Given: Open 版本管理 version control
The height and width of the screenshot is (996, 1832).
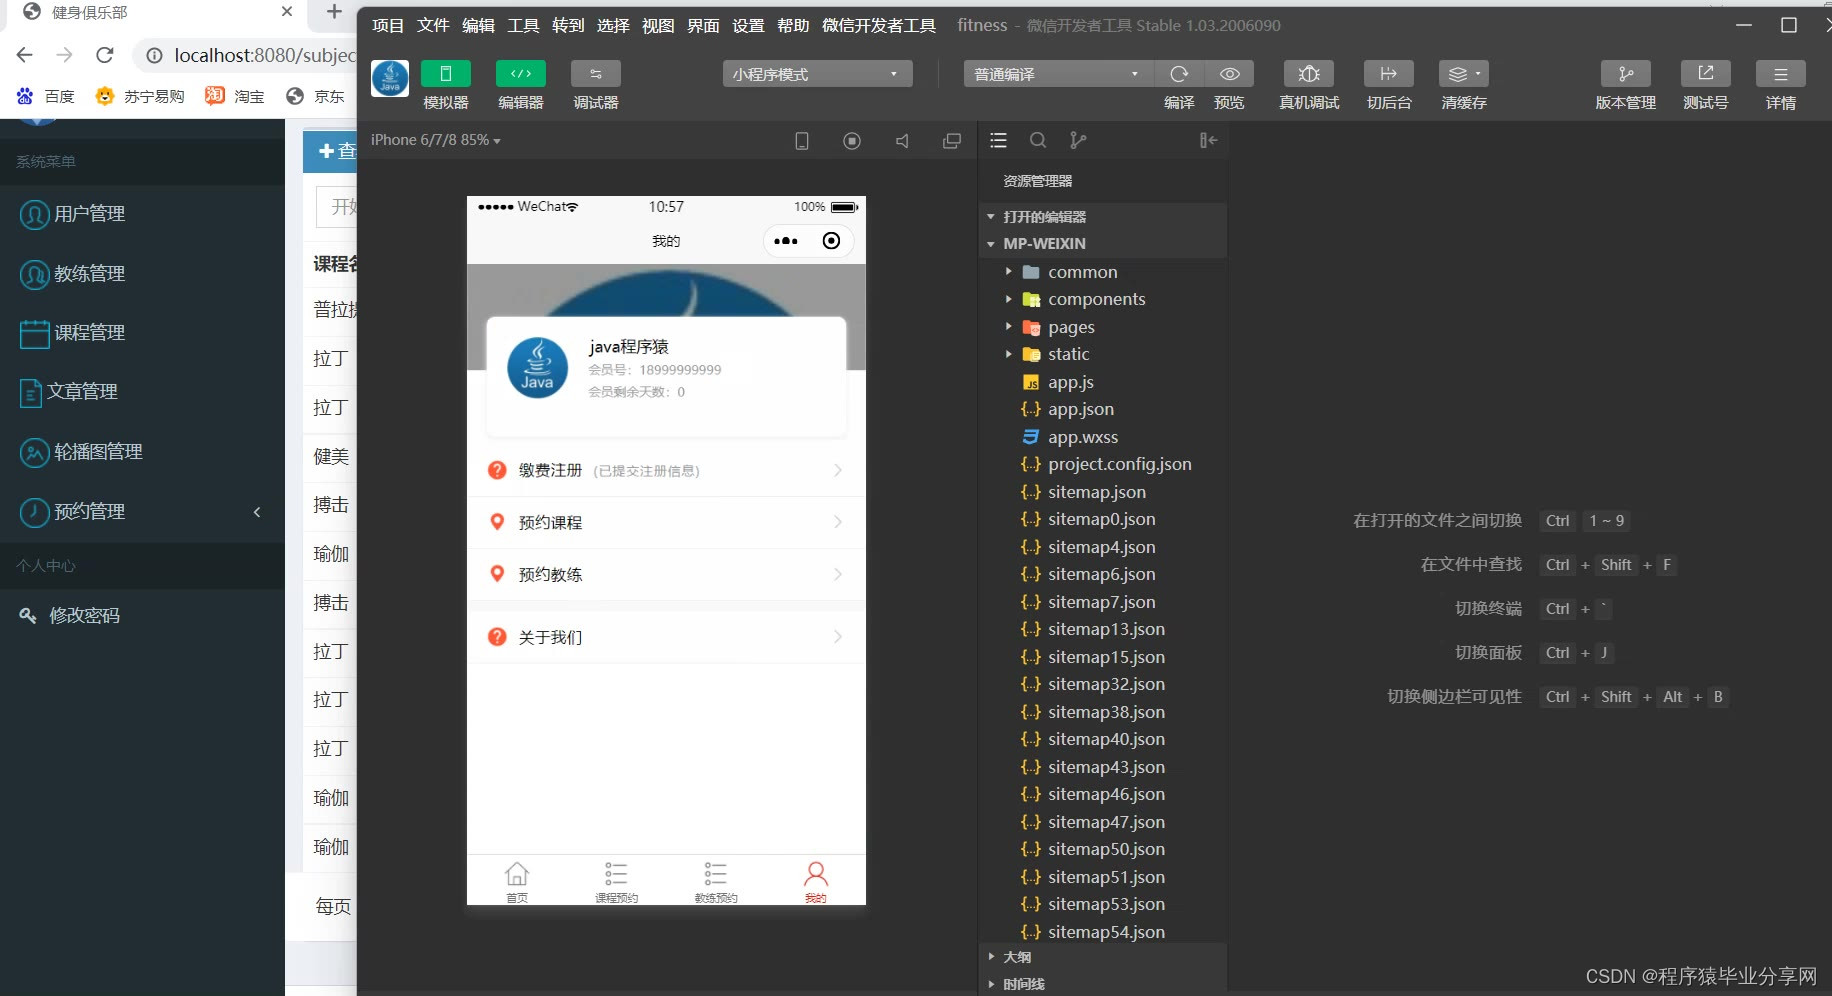Looking at the screenshot, I should 1626,74.
